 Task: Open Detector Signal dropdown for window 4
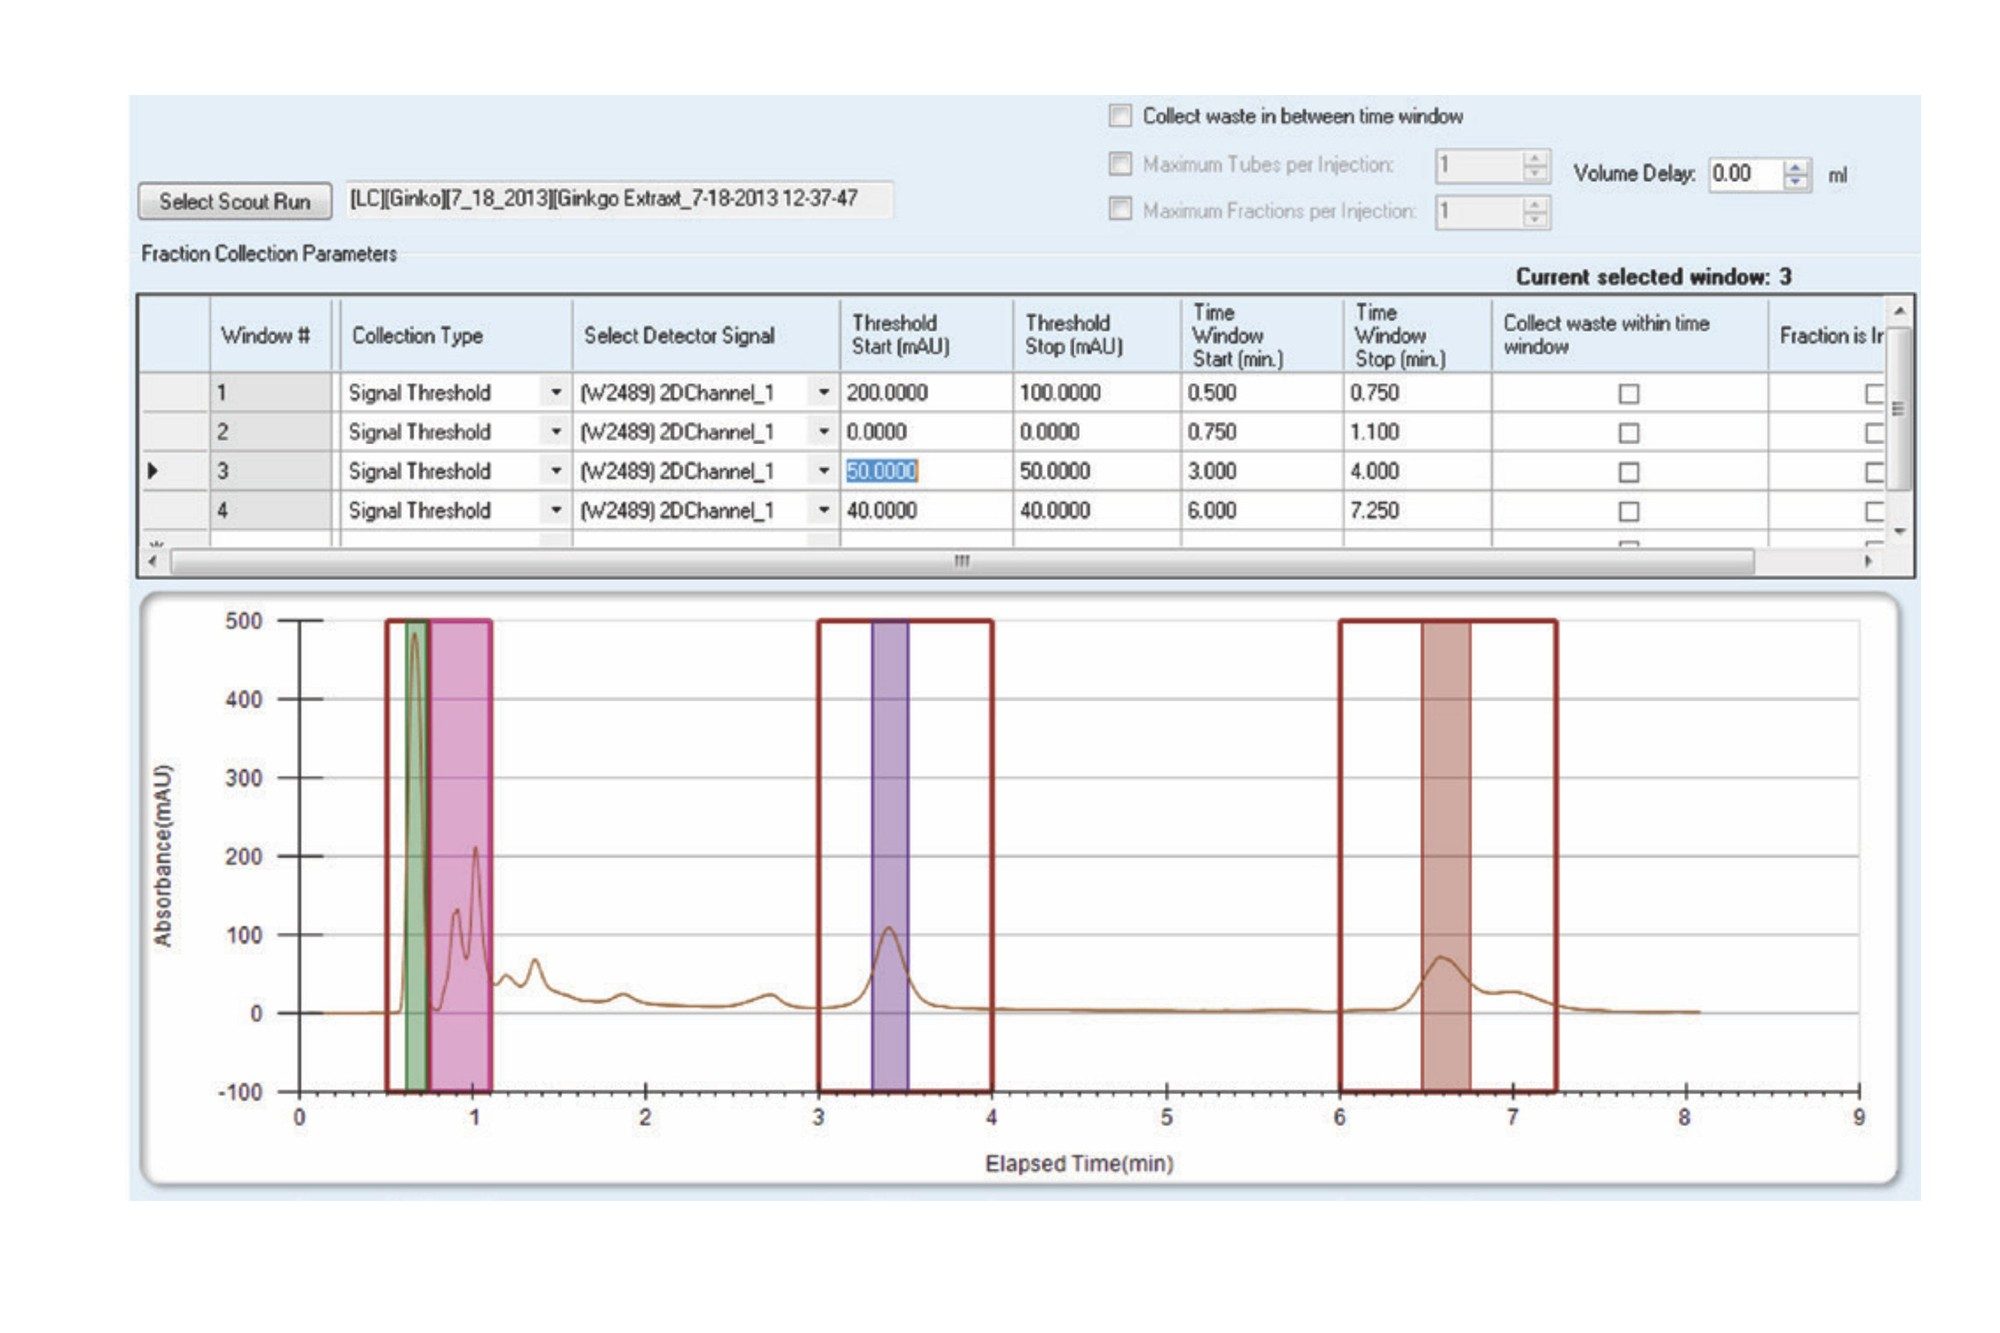point(823,510)
